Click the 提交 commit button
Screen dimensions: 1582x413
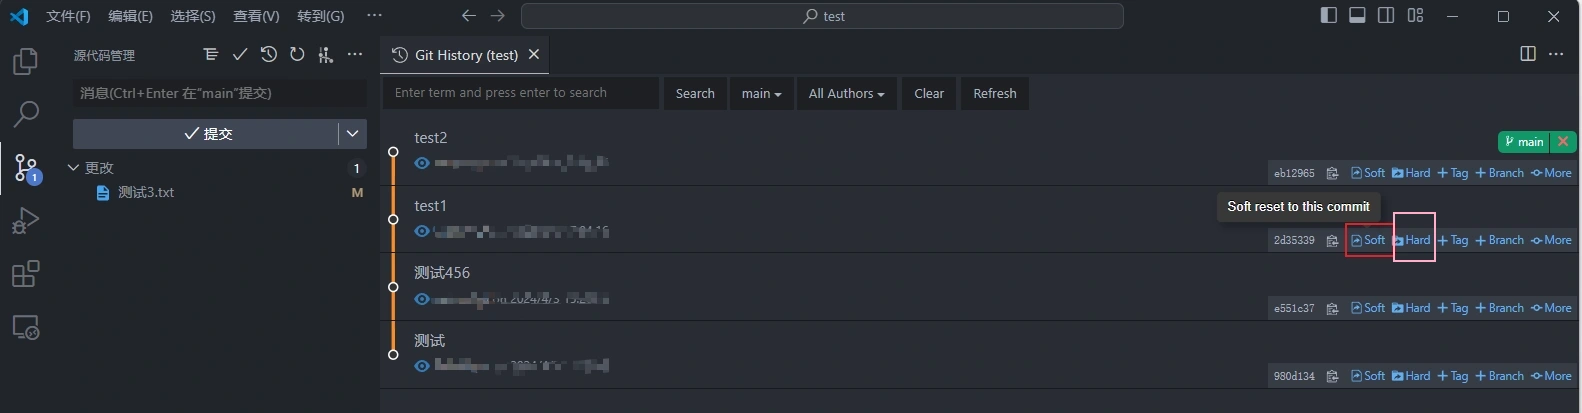[206, 133]
